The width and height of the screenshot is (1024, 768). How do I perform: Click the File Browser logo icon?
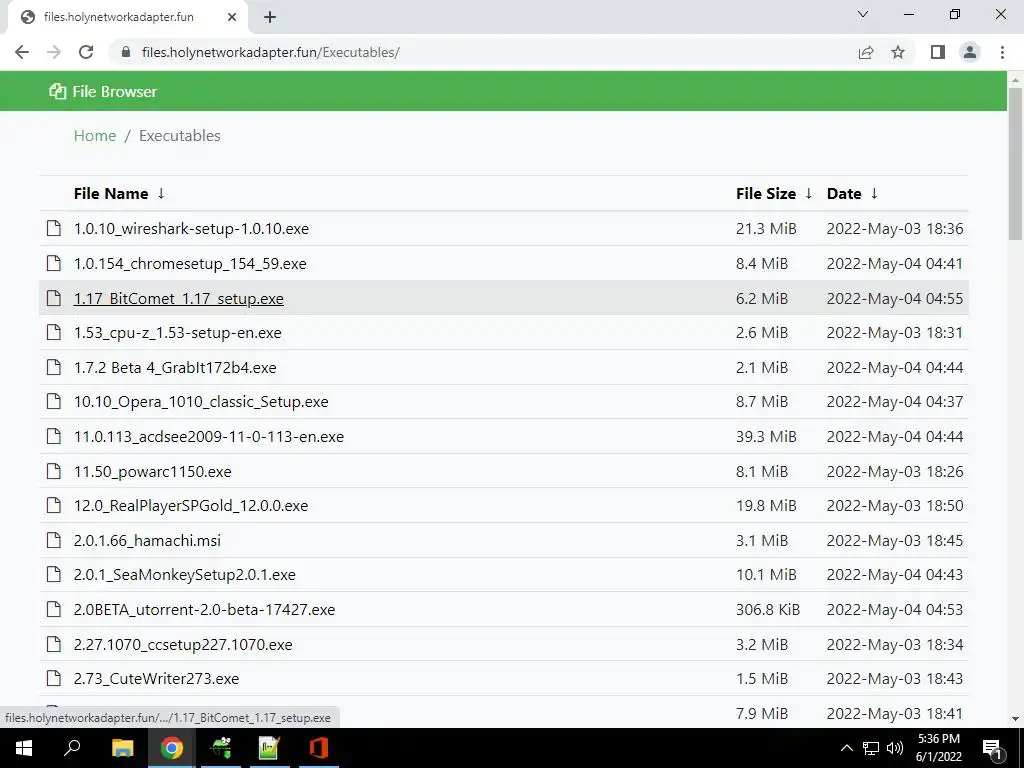[57, 91]
